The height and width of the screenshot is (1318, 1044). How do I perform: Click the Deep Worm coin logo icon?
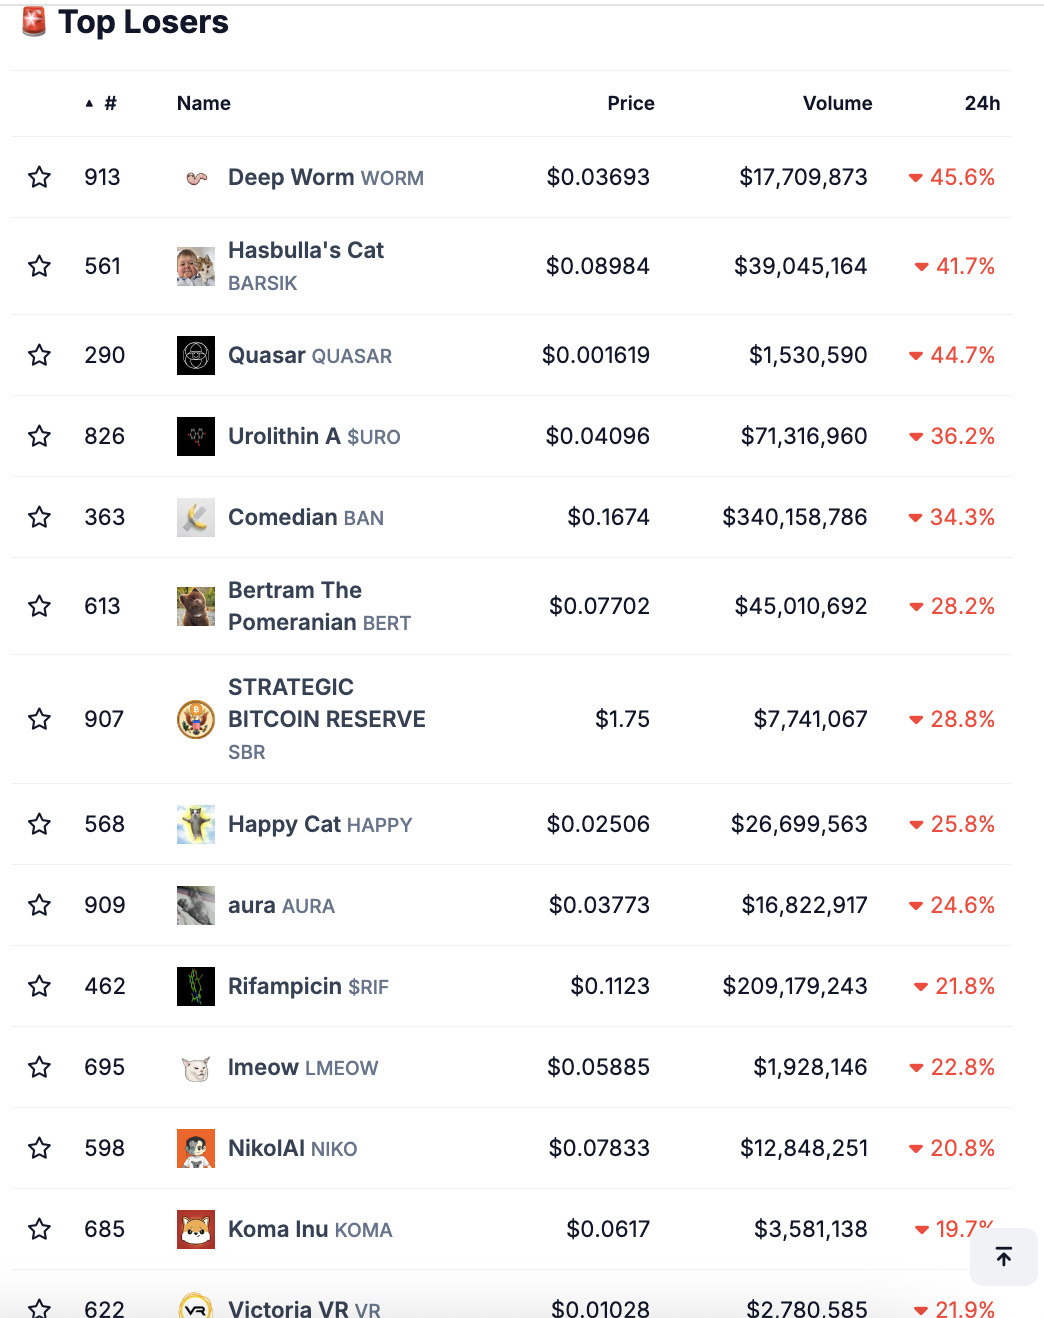pyautogui.click(x=196, y=178)
